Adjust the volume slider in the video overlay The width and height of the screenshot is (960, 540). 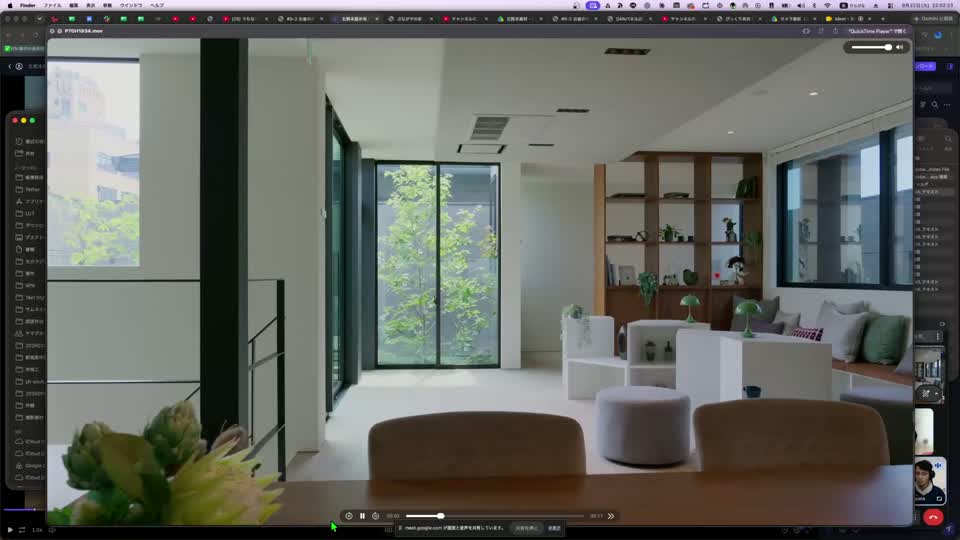point(871,47)
